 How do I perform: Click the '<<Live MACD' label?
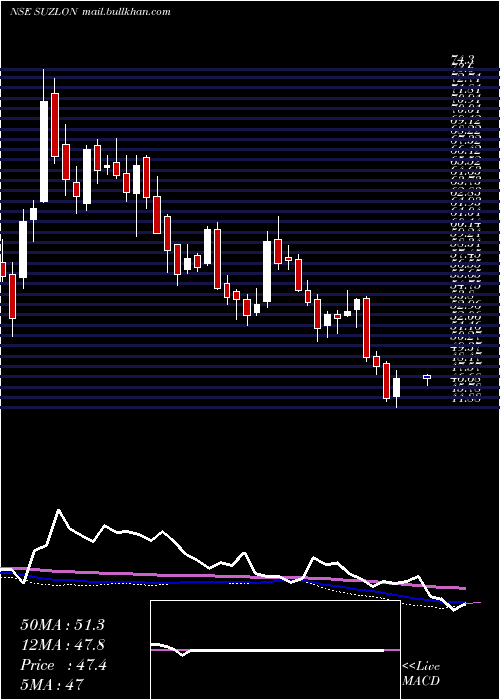[421, 674]
